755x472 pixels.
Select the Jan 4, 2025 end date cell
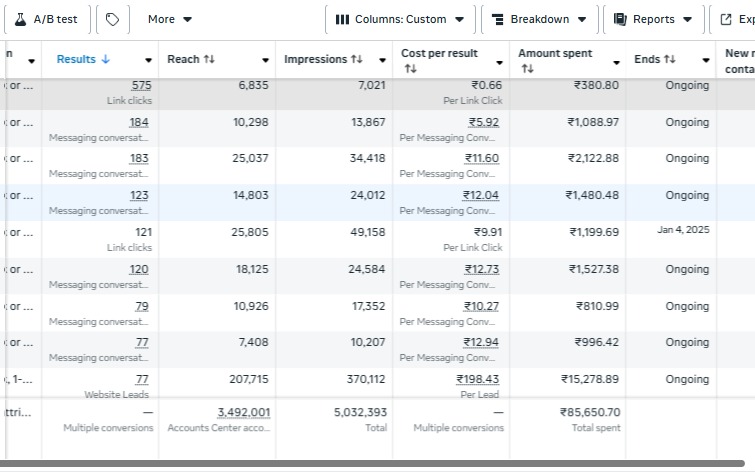(x=683, y=230)
